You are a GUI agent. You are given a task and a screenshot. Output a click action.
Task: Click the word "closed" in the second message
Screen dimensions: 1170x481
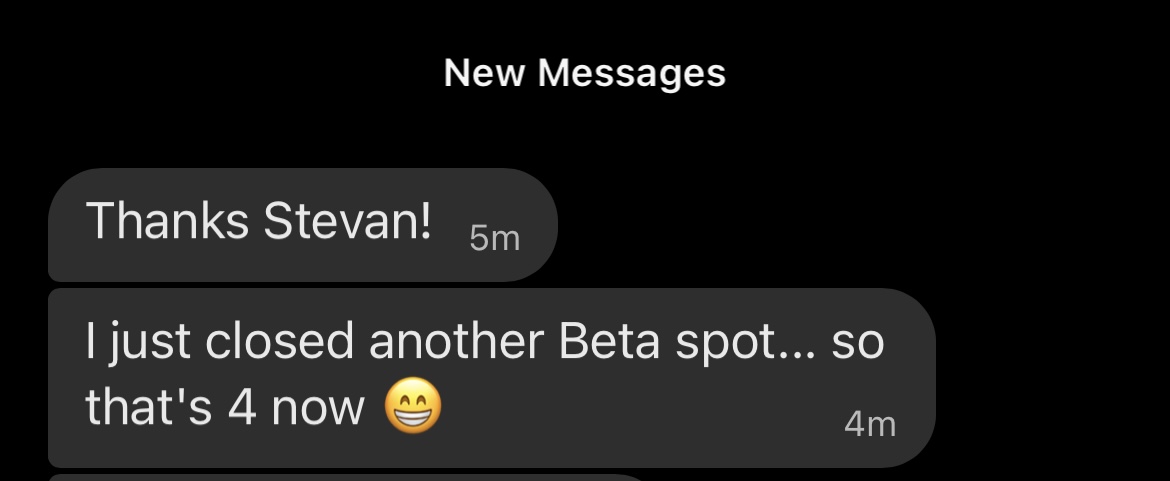point(281,343)
